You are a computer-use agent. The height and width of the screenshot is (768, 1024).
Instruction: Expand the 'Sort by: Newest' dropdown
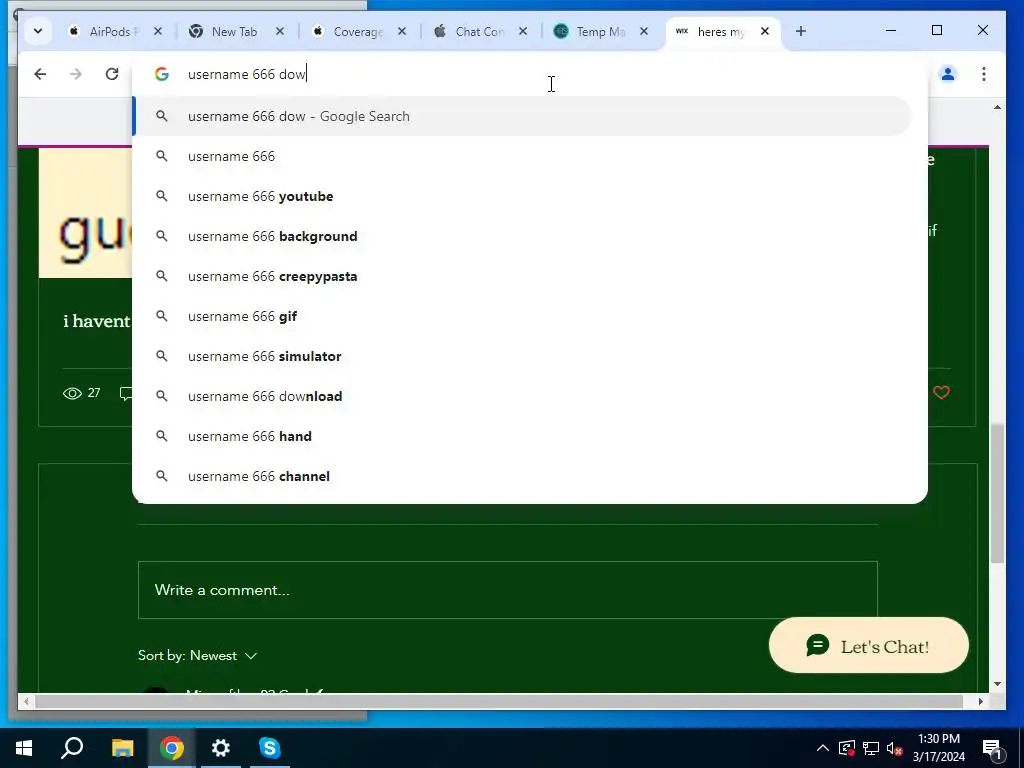(x=197, y=656)
